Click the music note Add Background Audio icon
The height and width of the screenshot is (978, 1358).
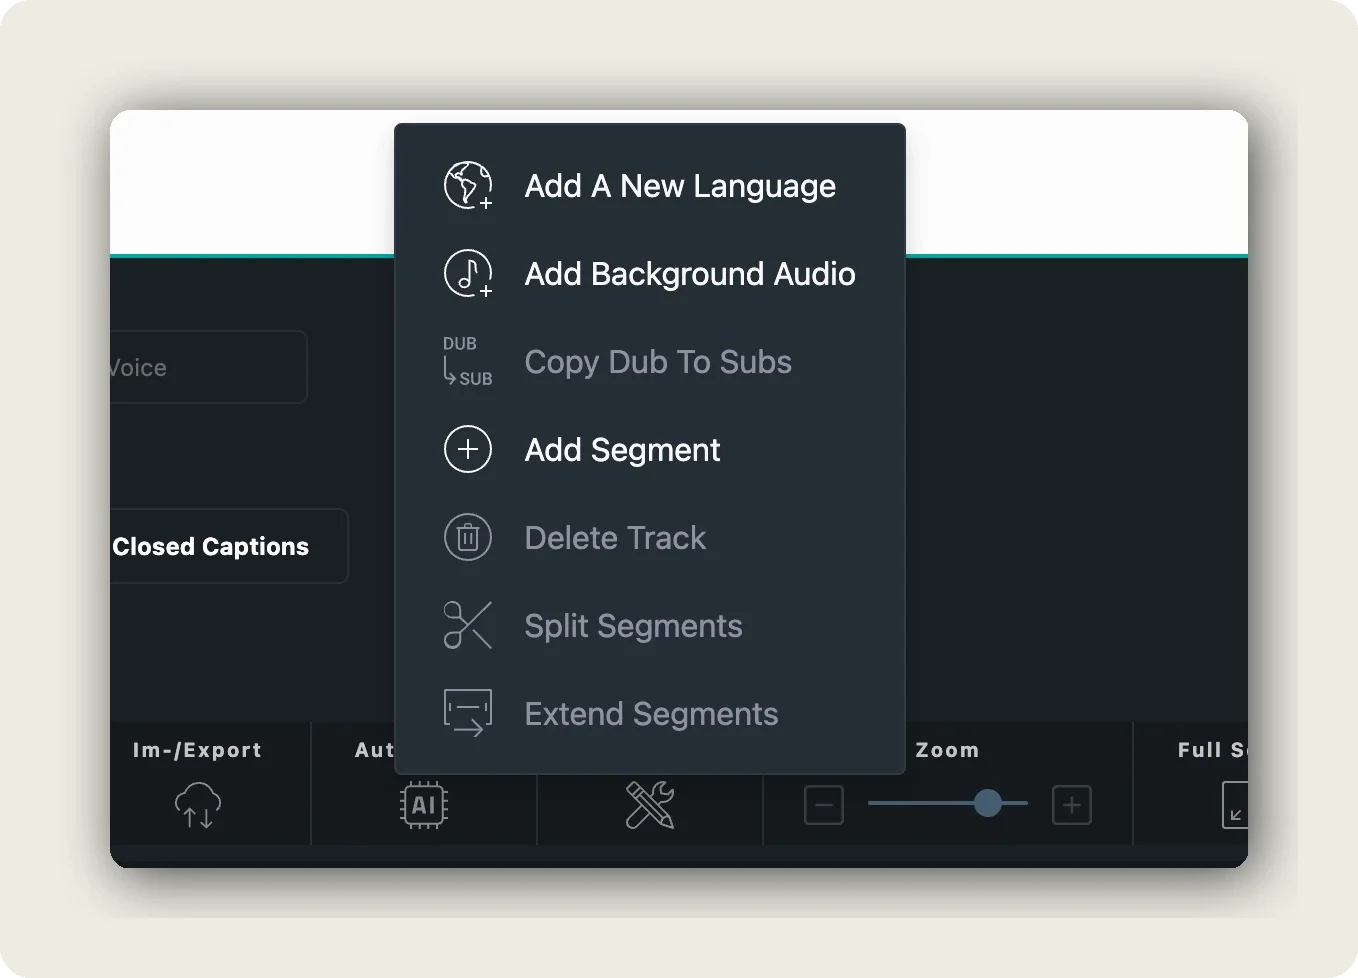pos(468,273)
